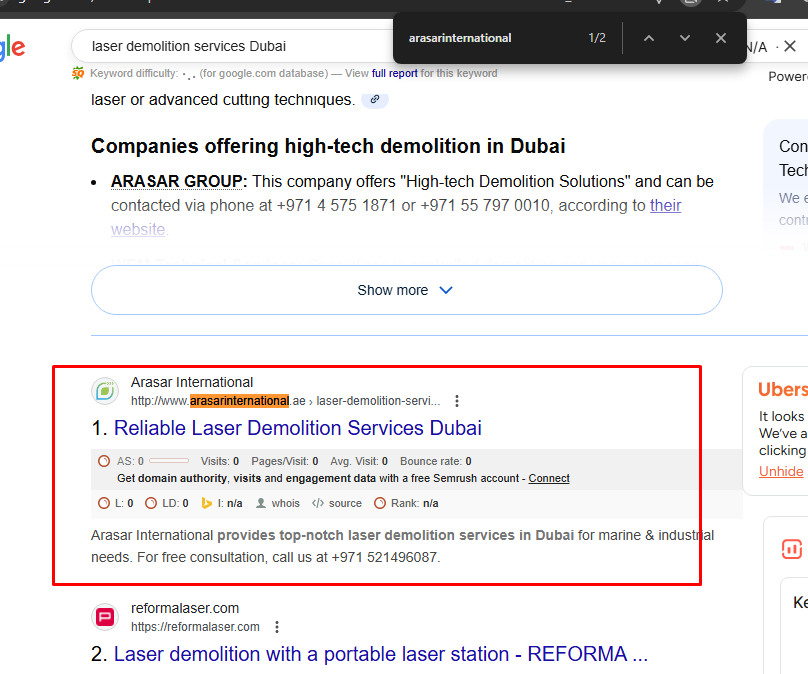Click the link icon after 'cutting techniques'
Viewport: 808px width, 674px height.
click(375, 100)
